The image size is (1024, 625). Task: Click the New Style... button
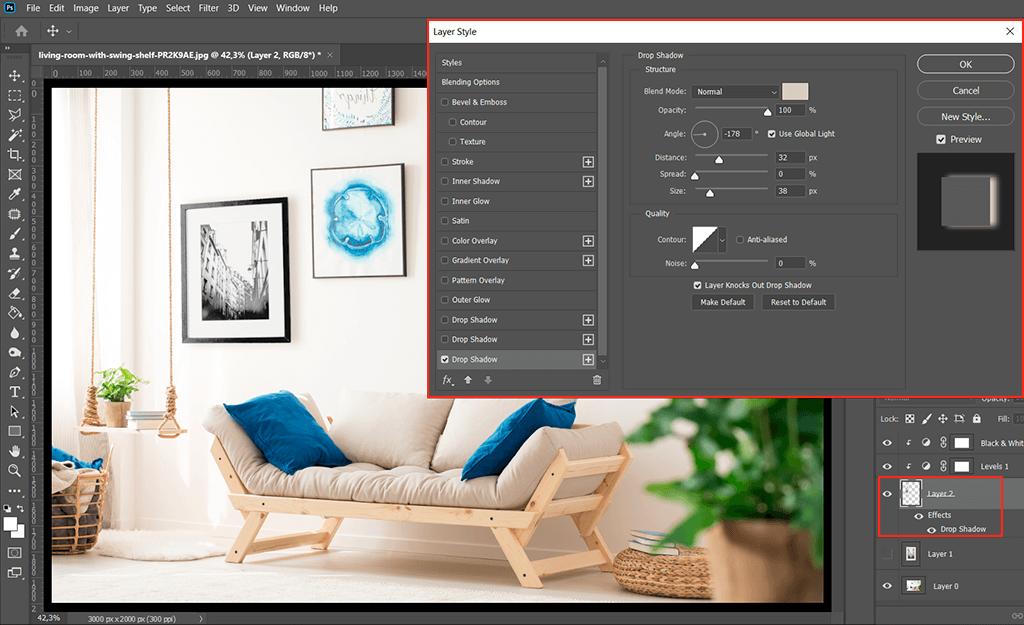coord(965,116)
